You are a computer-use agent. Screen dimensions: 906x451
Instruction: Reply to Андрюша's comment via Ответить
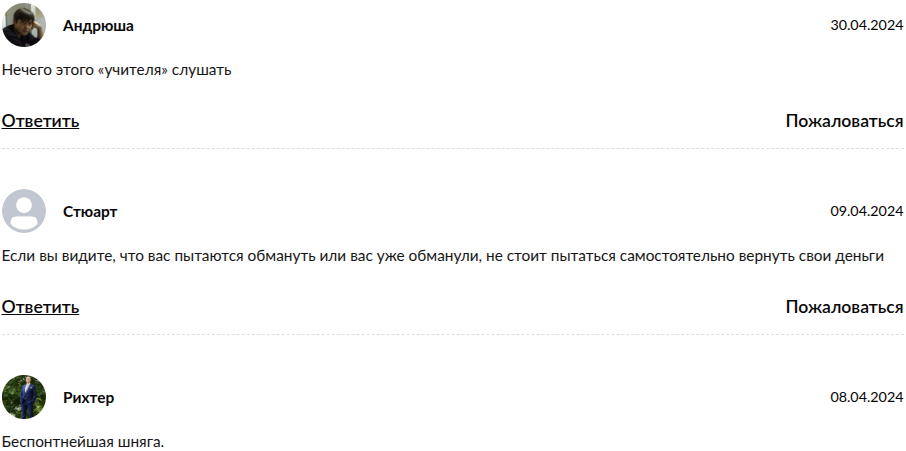pos(40,121)
